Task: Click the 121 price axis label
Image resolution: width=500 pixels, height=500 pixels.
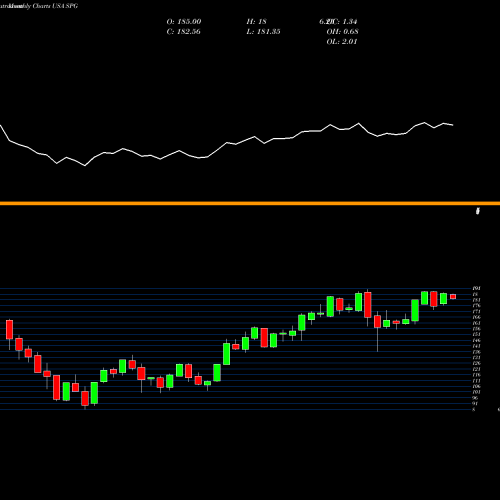Action: pos(476,369)
